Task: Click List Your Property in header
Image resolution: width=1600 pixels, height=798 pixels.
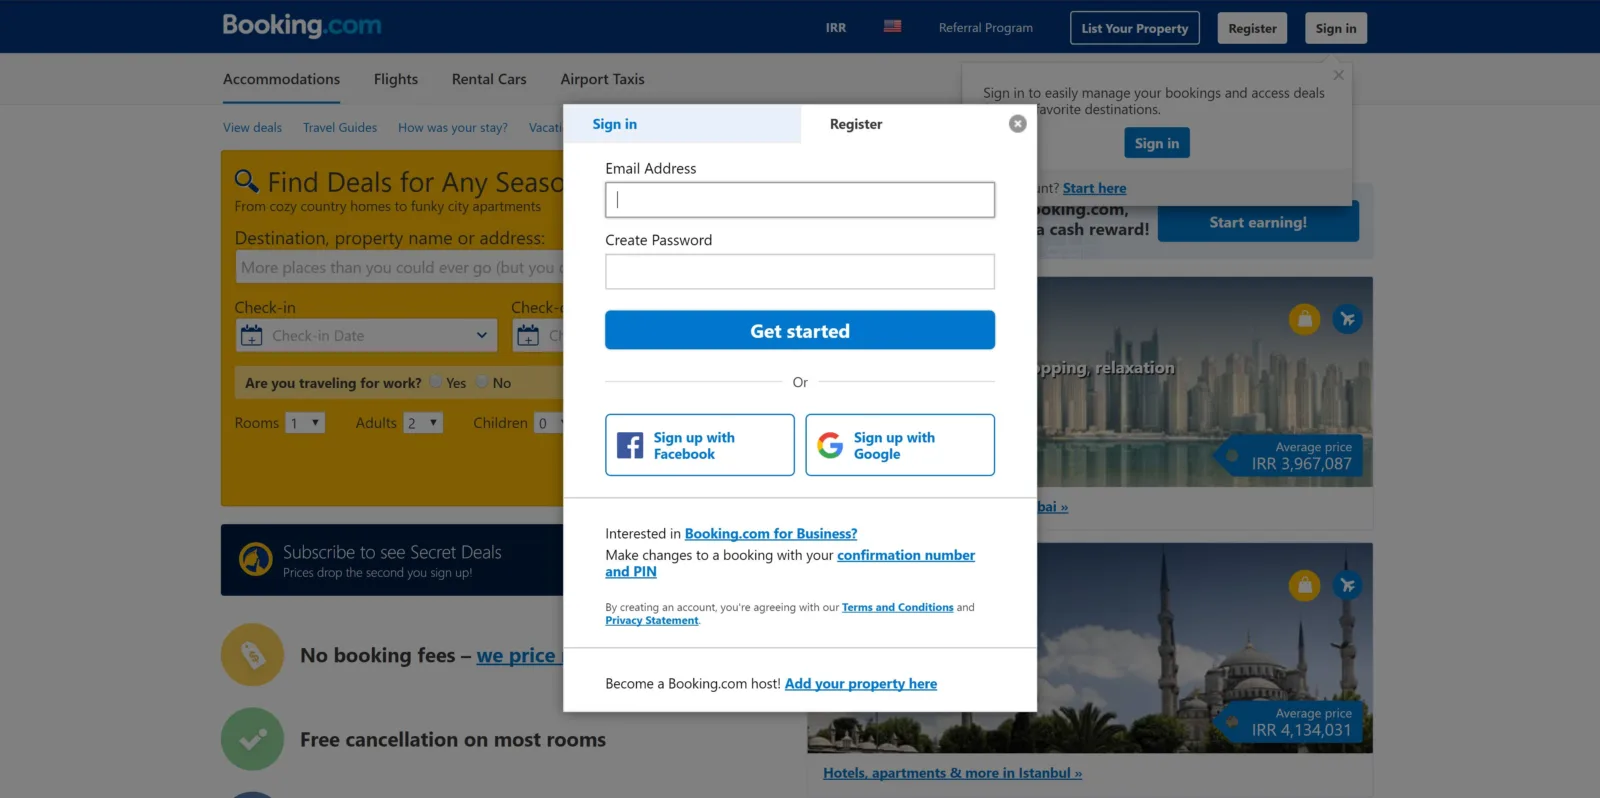Action: click(x=1135, y=28)
